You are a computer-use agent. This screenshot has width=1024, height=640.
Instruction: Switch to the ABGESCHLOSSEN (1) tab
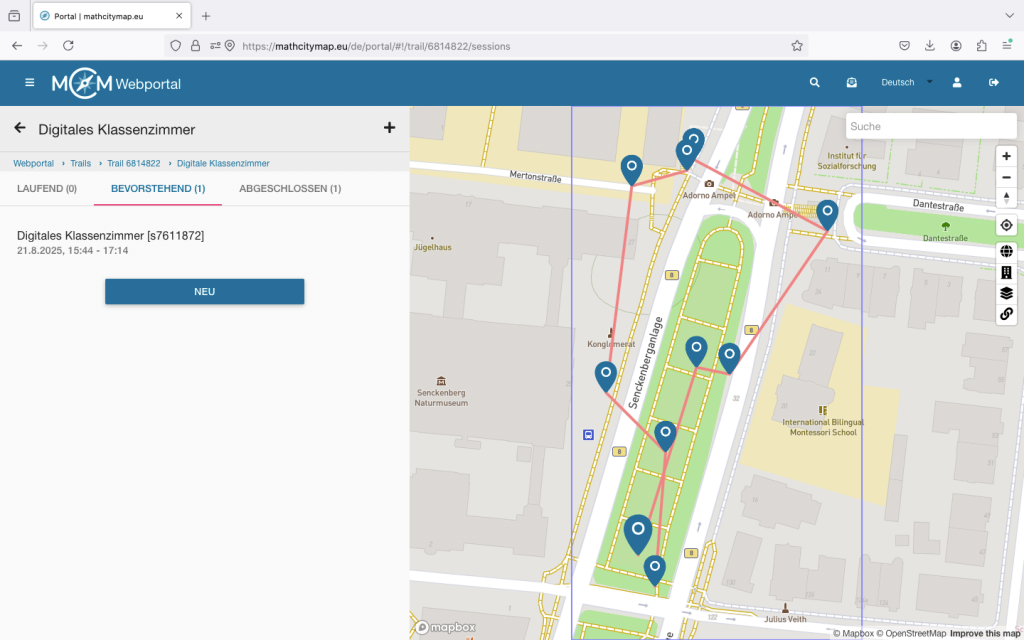point(290,188)
